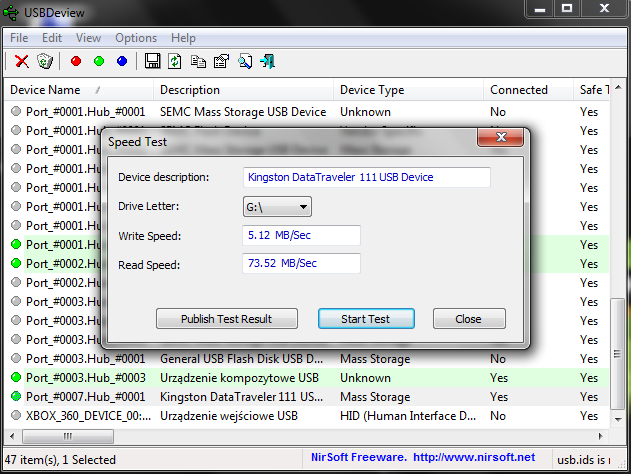This screenshot has height=476, width=631.
Task: Click the '47 item(s), 1 Selected' status text
Action: (60, 460)
